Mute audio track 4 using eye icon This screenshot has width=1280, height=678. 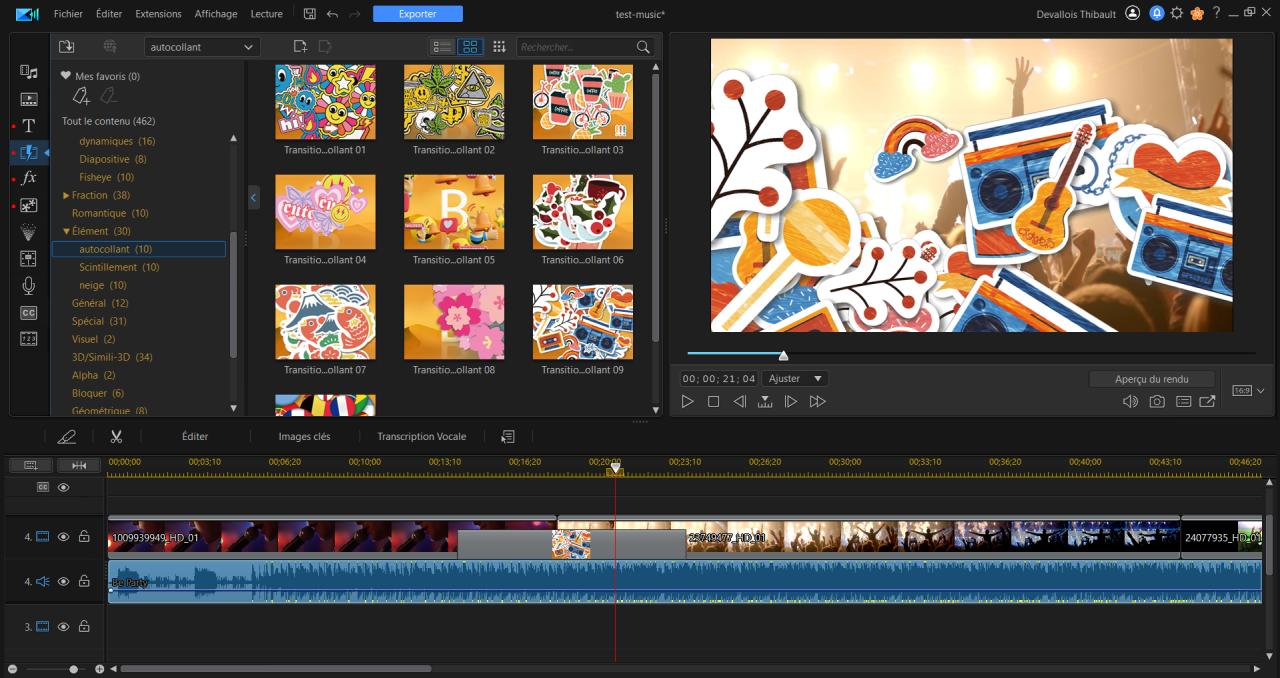(64, 581)
